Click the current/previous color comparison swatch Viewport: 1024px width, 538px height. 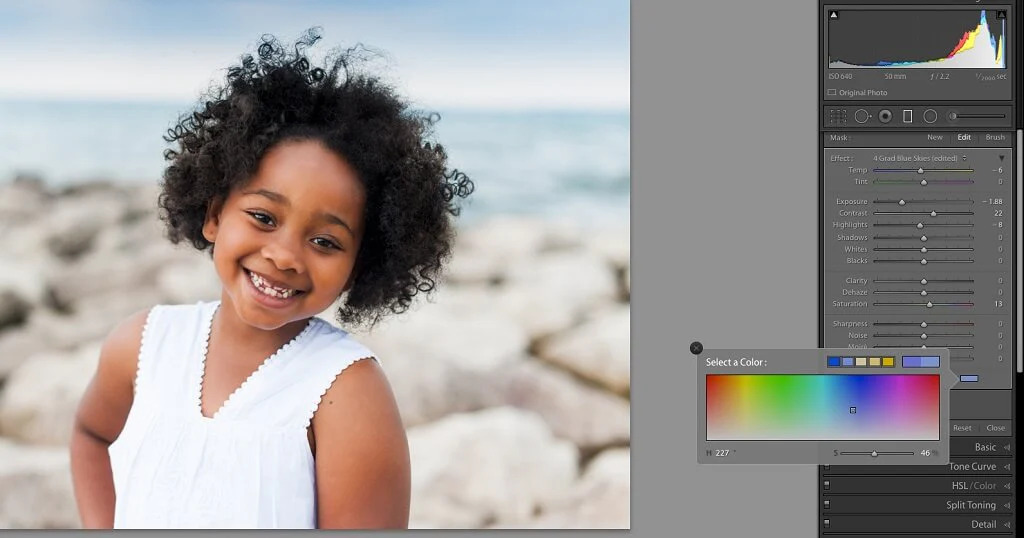click(x=921, y=362)
